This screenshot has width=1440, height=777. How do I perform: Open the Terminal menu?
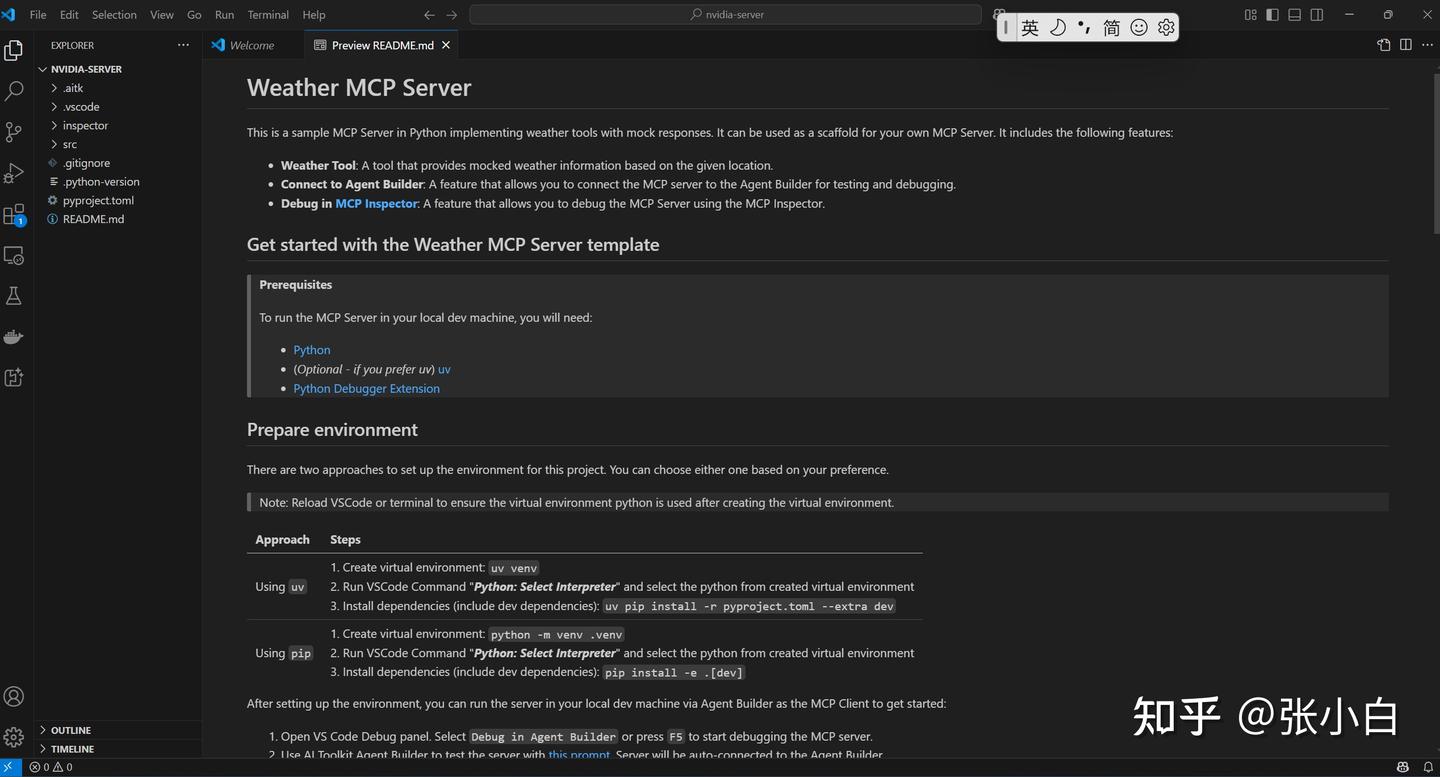click(268, 15)
